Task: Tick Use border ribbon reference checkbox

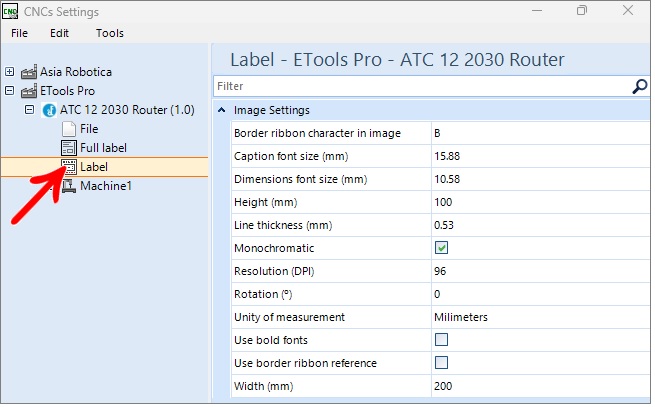Action: pos(441,363)
